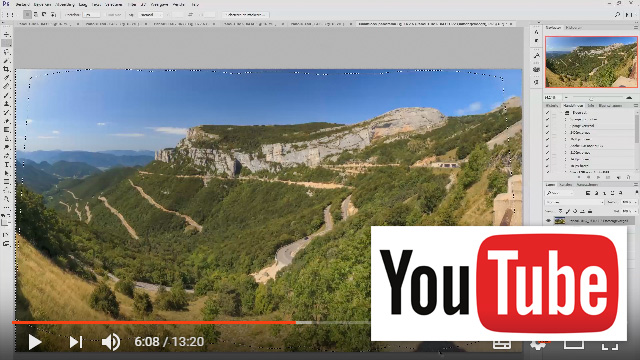Open the Actions panel menu

pos(636,105)
